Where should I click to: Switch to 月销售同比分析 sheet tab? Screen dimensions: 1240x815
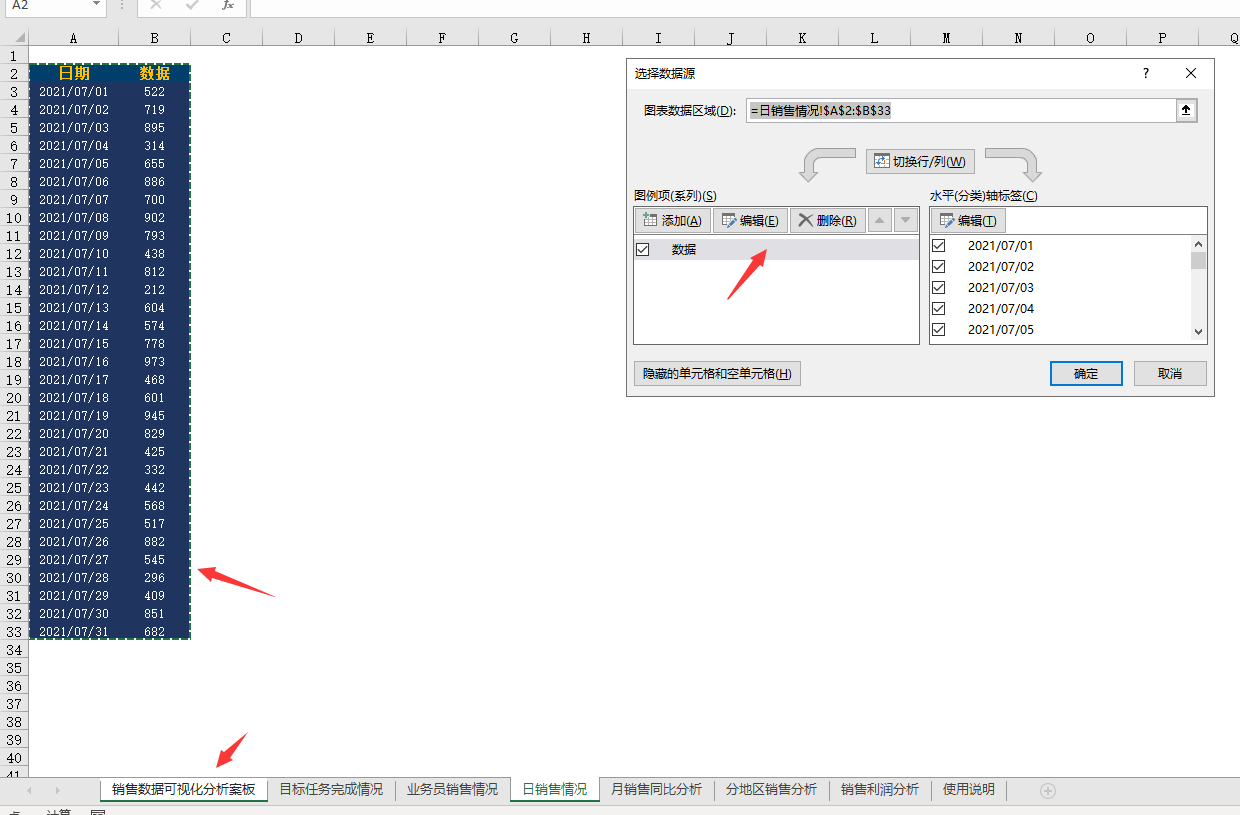pyautogui.click(x=657, y=789)
